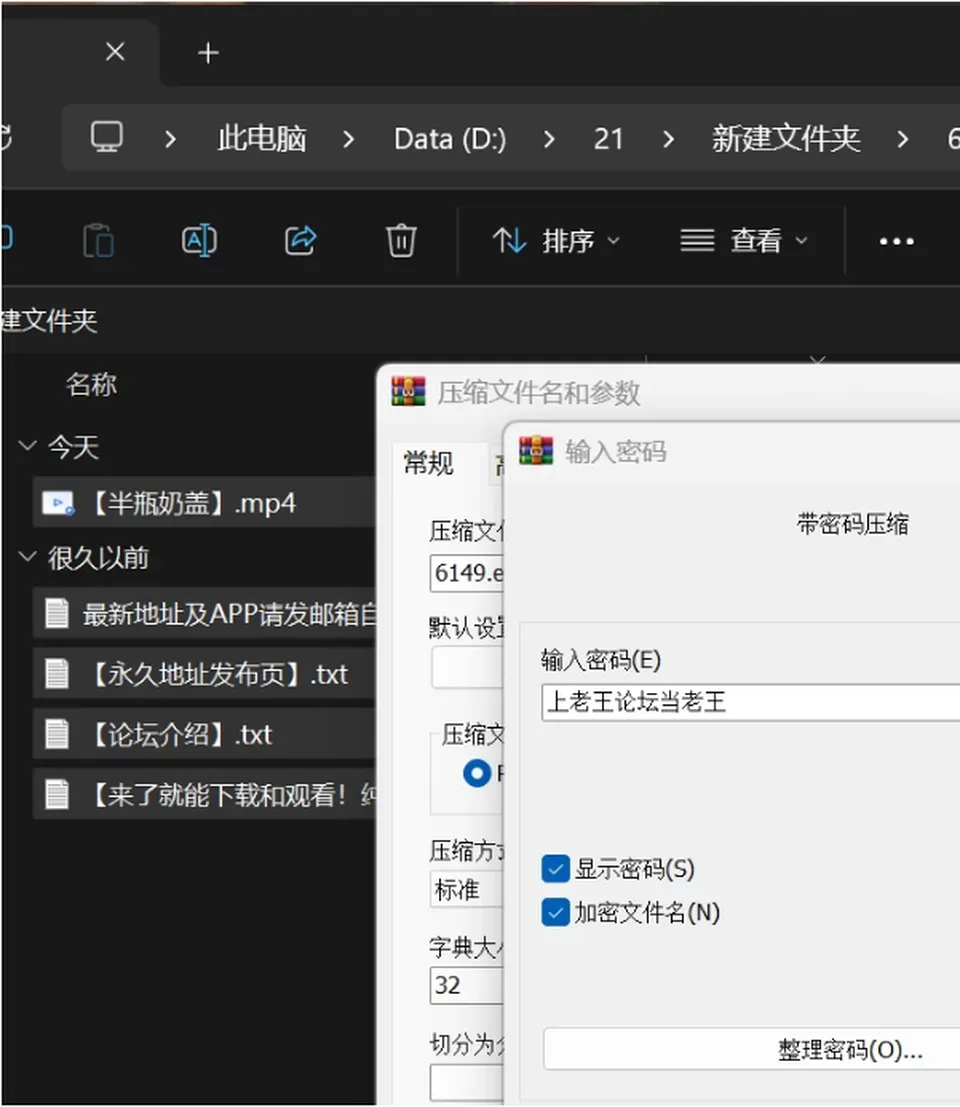
Task: Expand chevron after 此电脑 breadcrumb
Action: pyautogui.click(x=348, y=139)
